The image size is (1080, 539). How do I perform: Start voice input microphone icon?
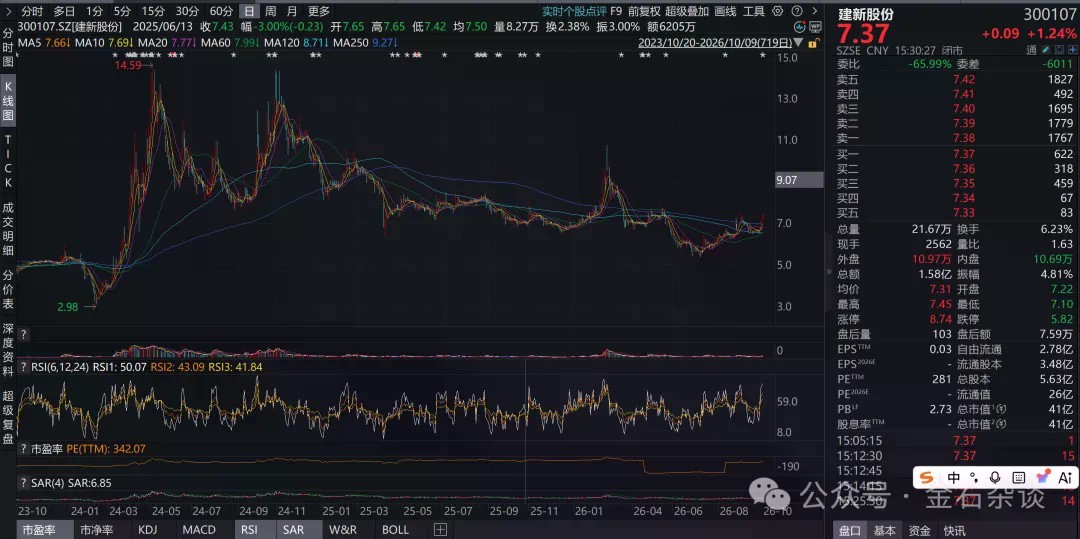pyautogui.click(x=995, y=477)
